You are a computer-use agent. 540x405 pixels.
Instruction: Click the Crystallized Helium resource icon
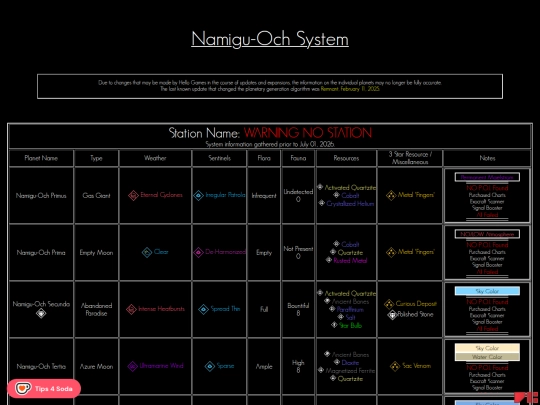pos(322,203)
